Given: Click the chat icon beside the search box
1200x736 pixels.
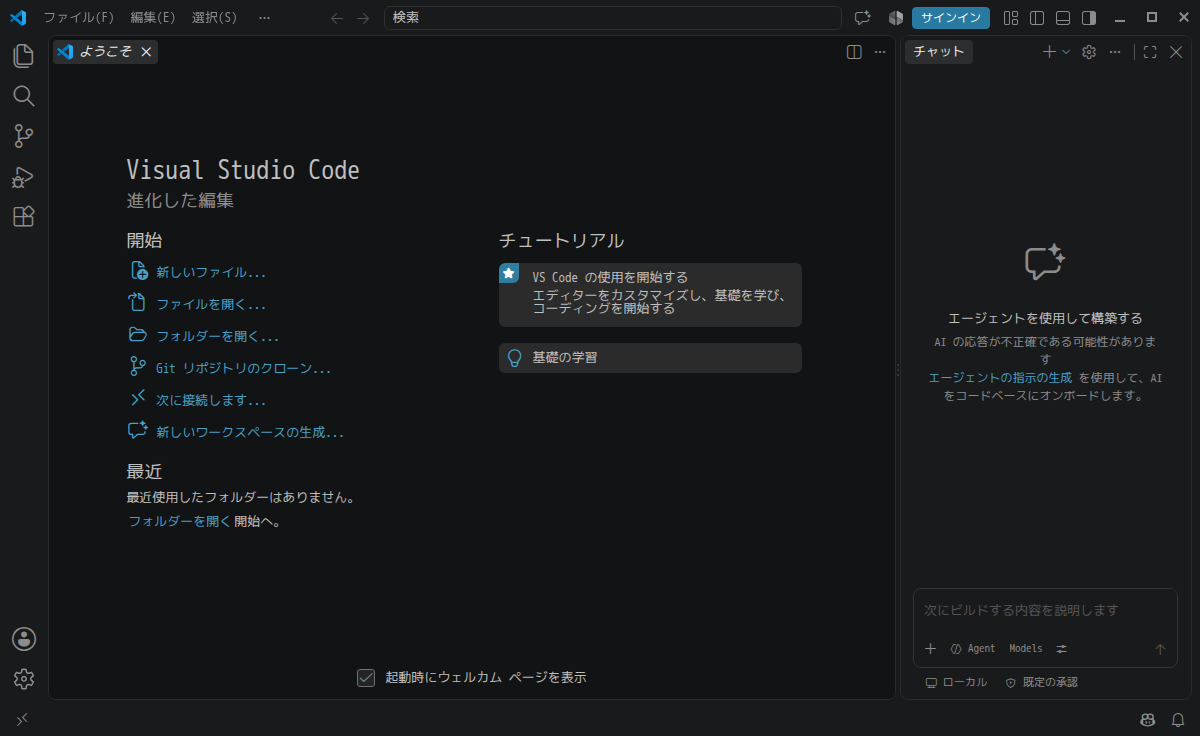Looking at the screenshot, I should pos(862,18).
